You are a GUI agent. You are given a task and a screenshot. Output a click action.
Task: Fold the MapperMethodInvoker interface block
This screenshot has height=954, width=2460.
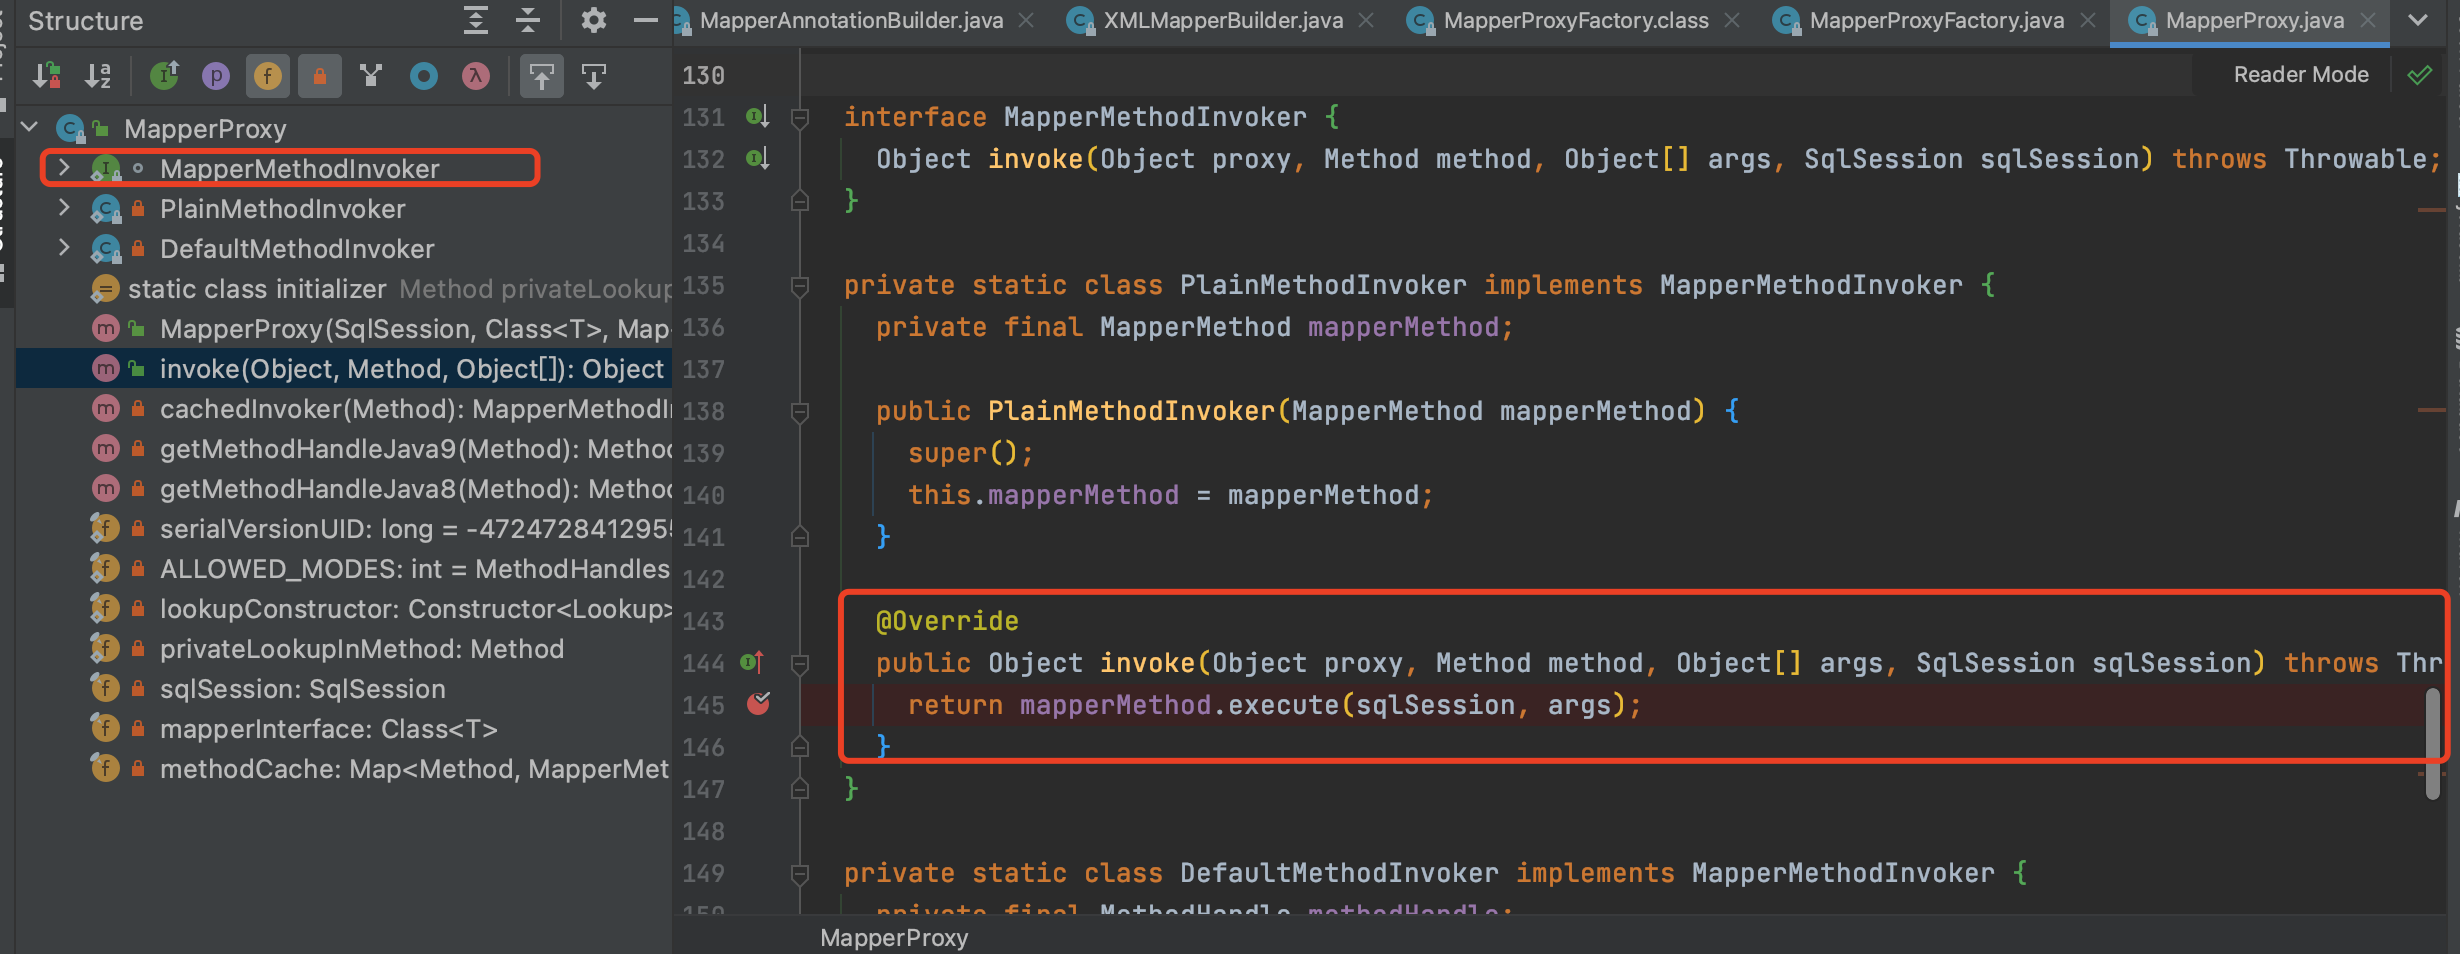(800, 119)
